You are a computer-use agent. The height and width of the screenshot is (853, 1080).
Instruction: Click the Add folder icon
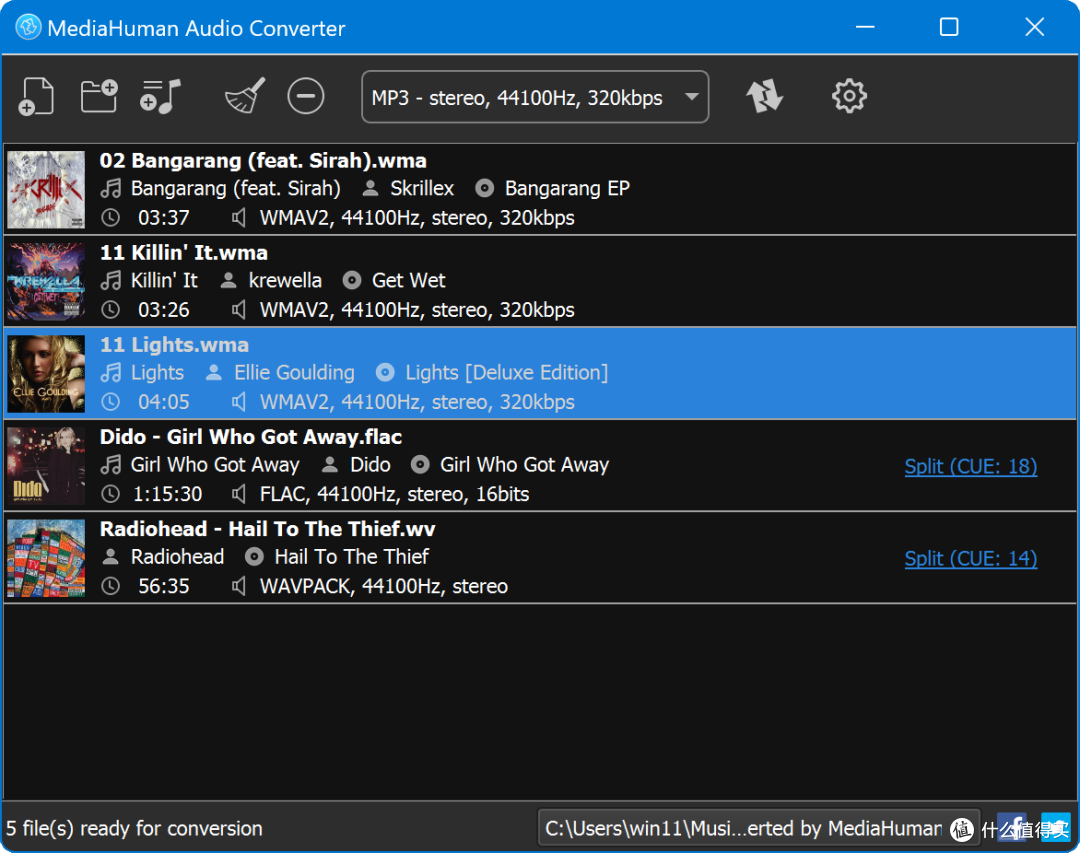(x=99, y=96)
